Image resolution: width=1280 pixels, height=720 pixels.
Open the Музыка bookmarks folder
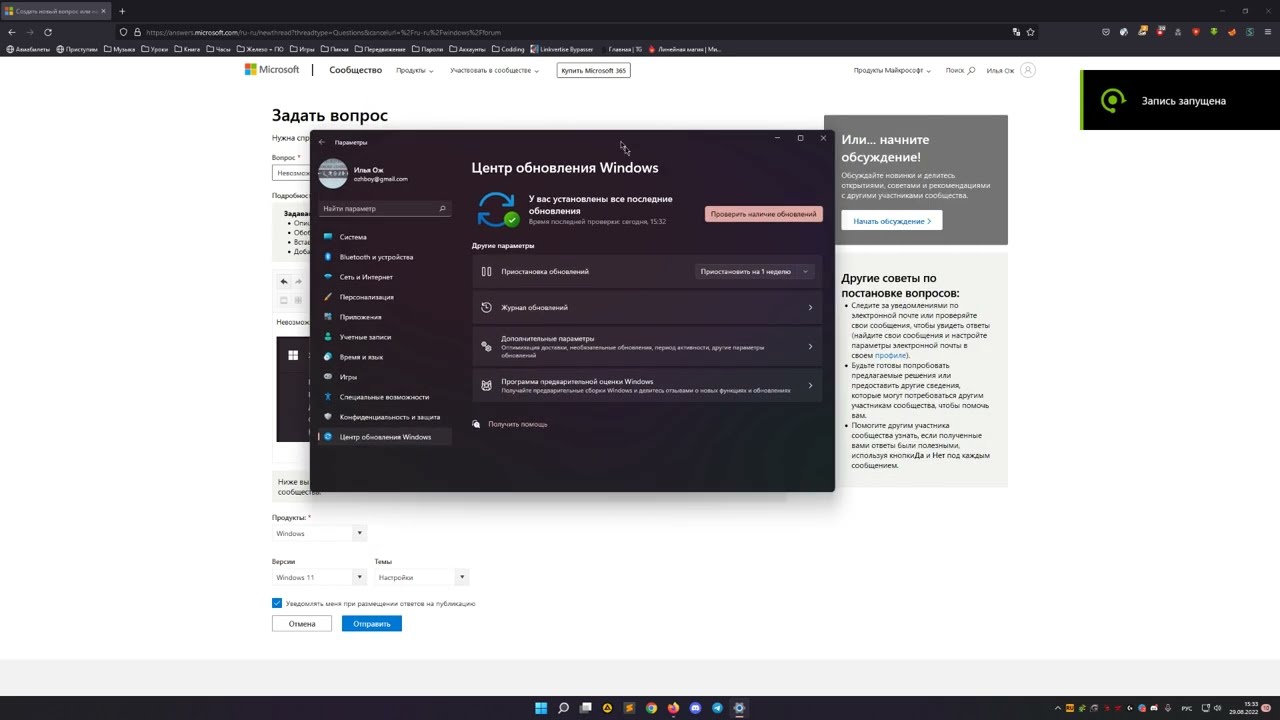coord(120,49)
